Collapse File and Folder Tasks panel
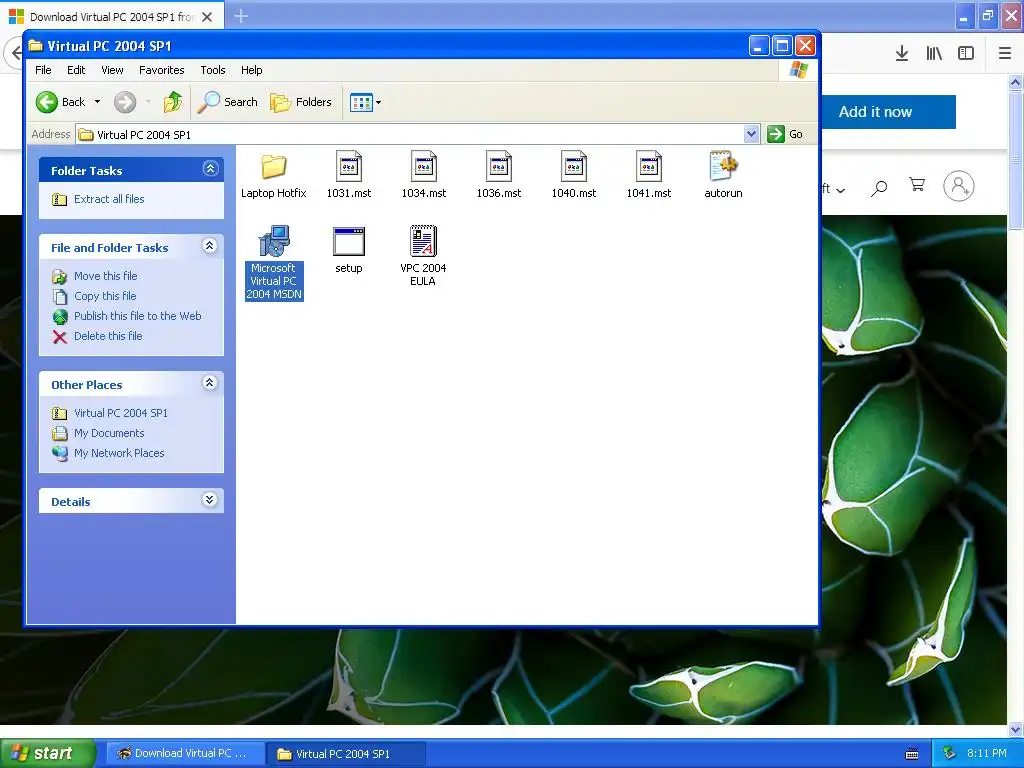This screenshot has height=768, width=1024. pyautogui.click(x=210, y=246)
